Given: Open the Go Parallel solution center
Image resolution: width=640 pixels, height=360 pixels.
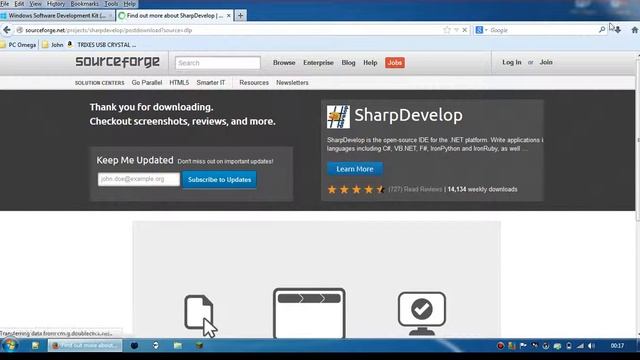Looking at the screenshot, I should (x=147, y=82).
